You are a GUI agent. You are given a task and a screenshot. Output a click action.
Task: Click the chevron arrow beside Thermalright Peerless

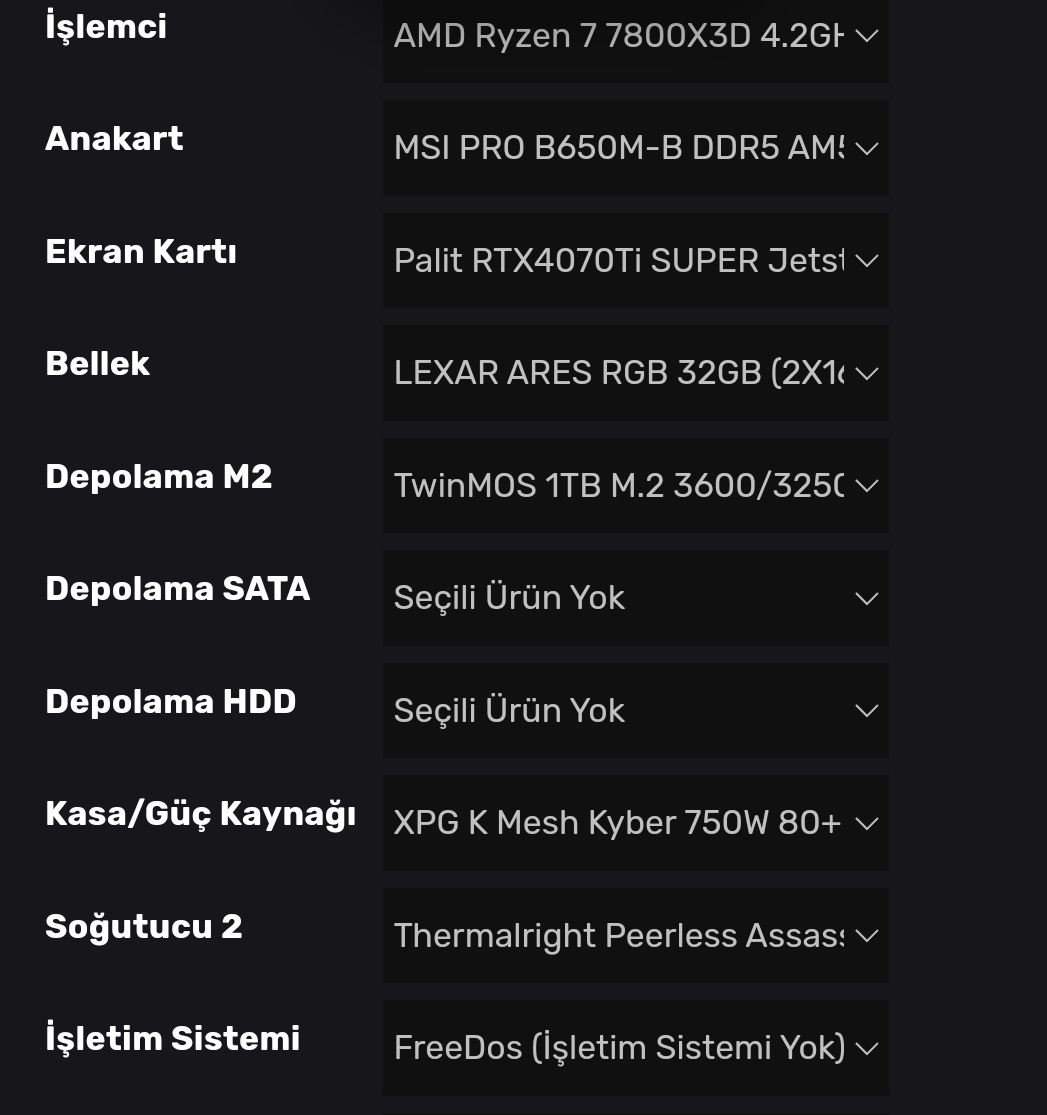pyautogui.click(x=867, y=936)
